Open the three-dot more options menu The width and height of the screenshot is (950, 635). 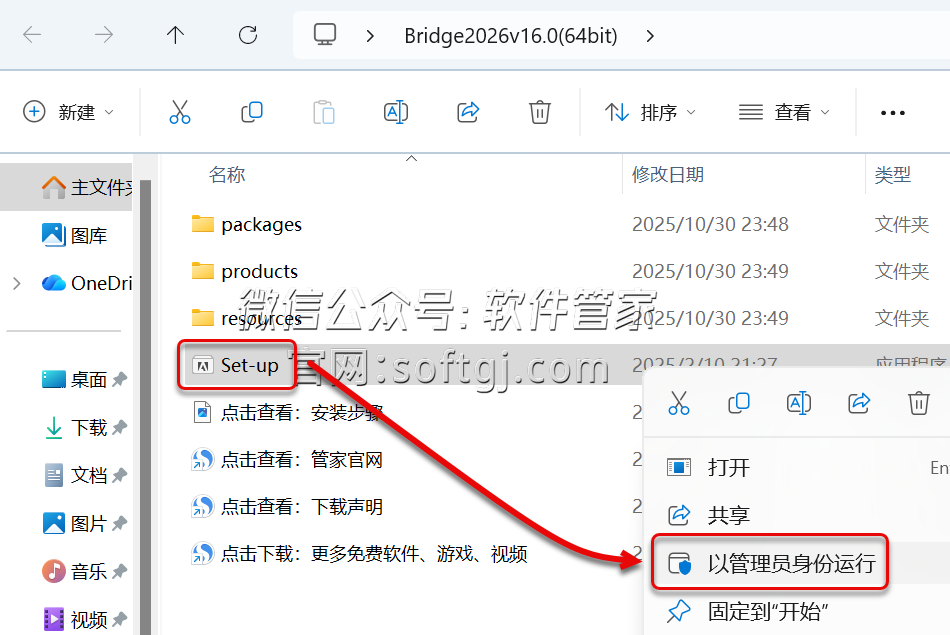(892, 113)
